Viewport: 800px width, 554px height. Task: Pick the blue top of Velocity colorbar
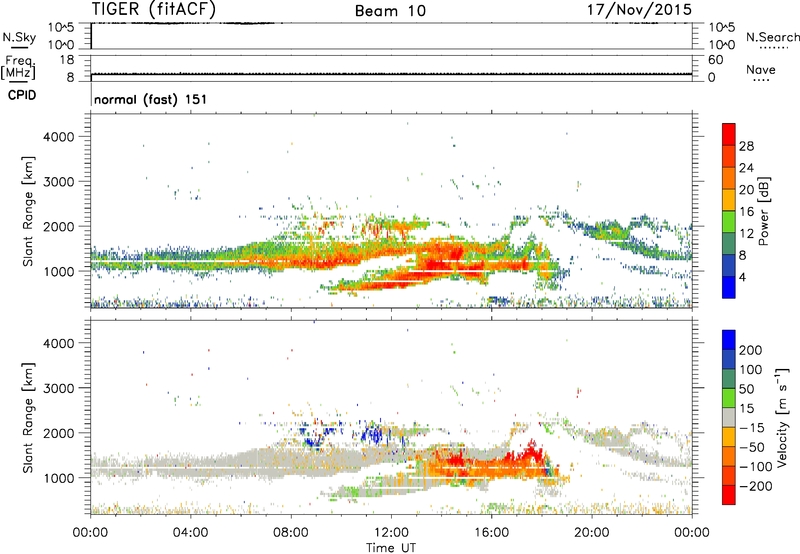click(729, 340)
